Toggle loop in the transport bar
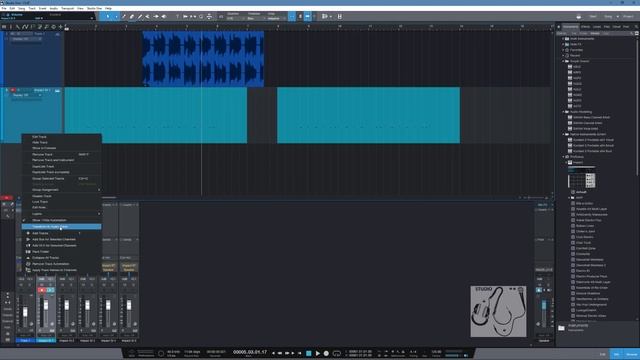The height and width of the screenshot is (360, 640). click(337, 353)
